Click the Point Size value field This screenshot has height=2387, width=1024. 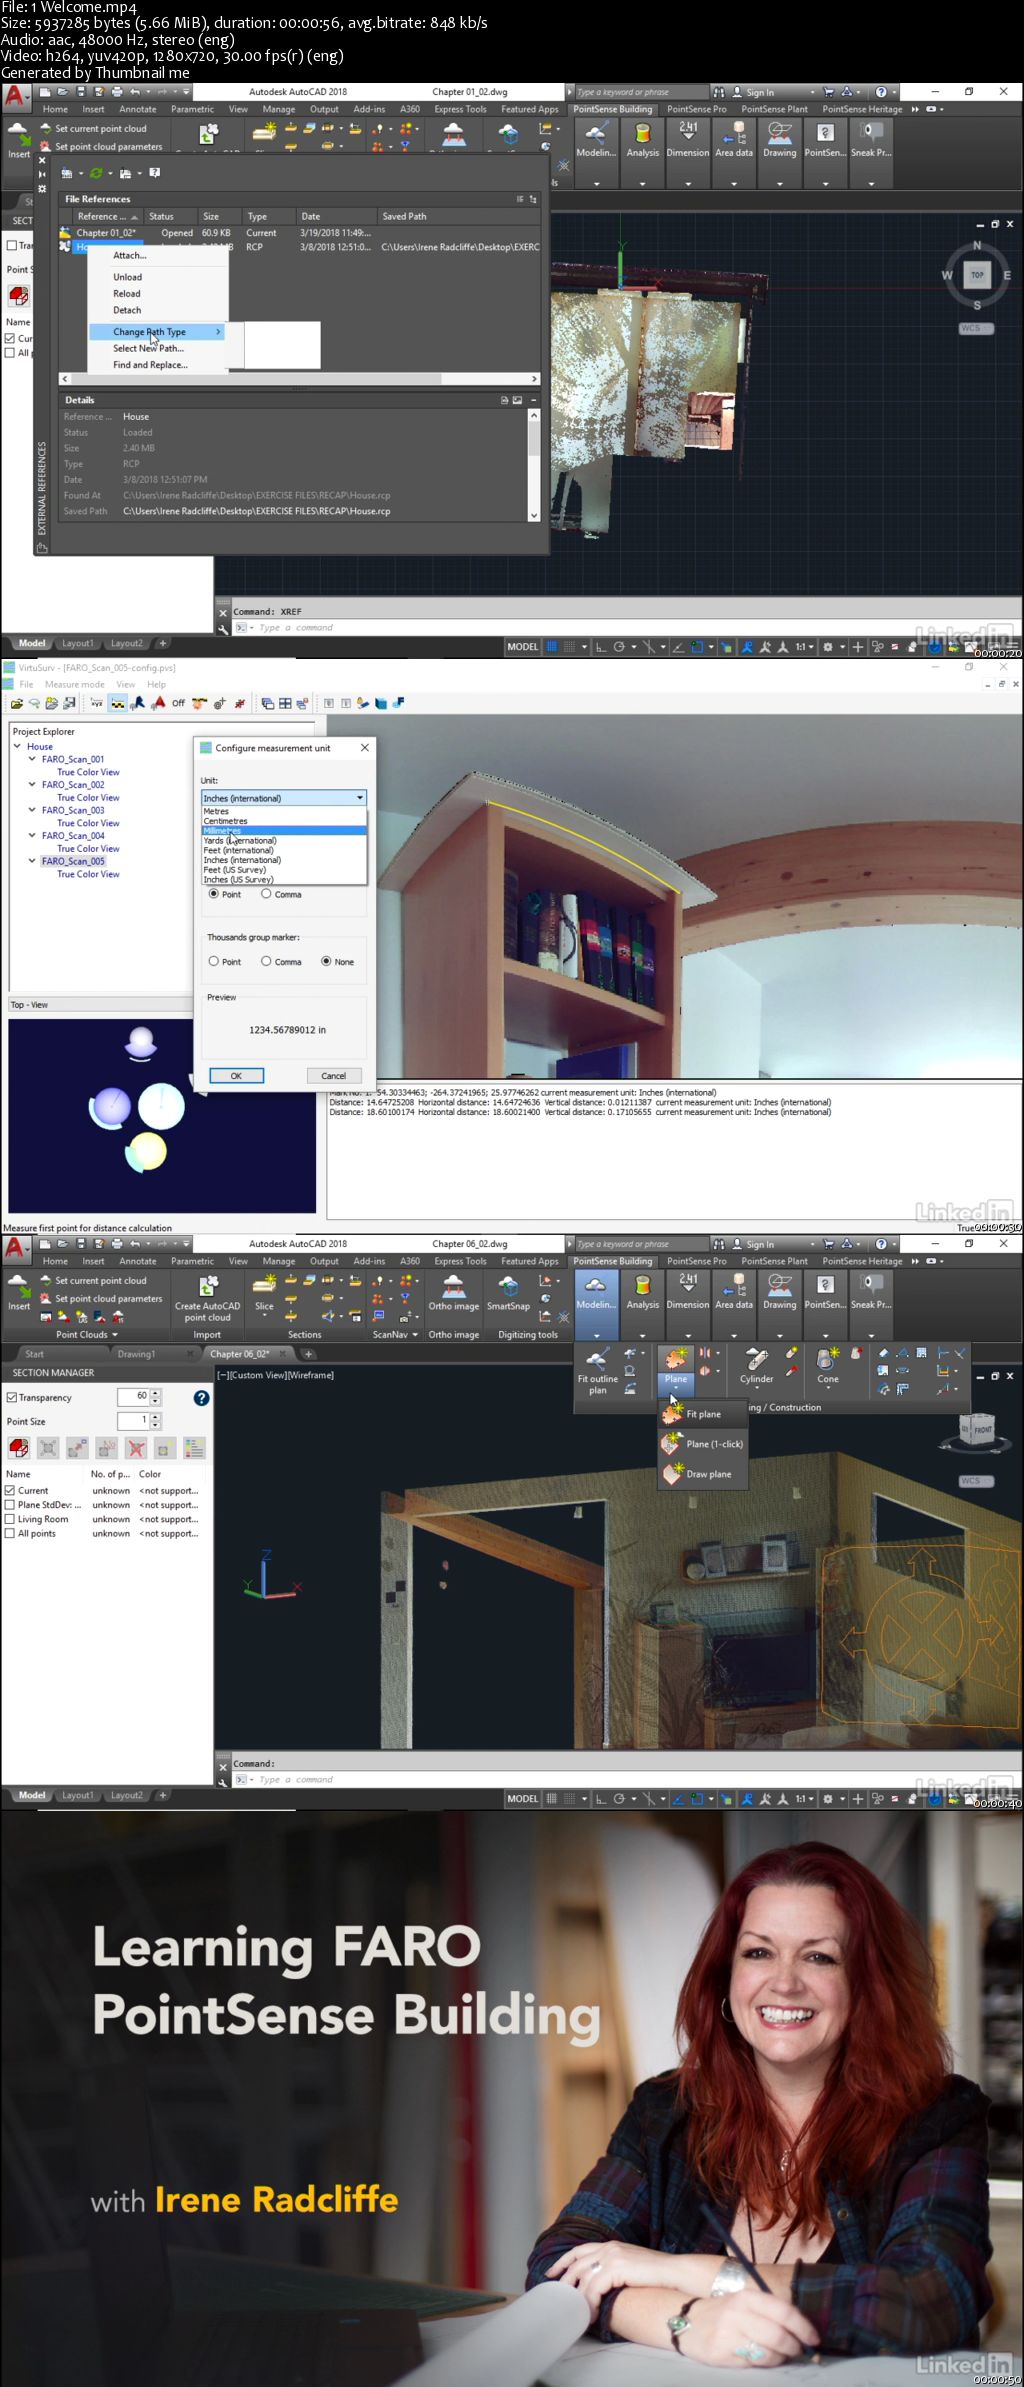pyautogui.click(x=132, y=1421)
